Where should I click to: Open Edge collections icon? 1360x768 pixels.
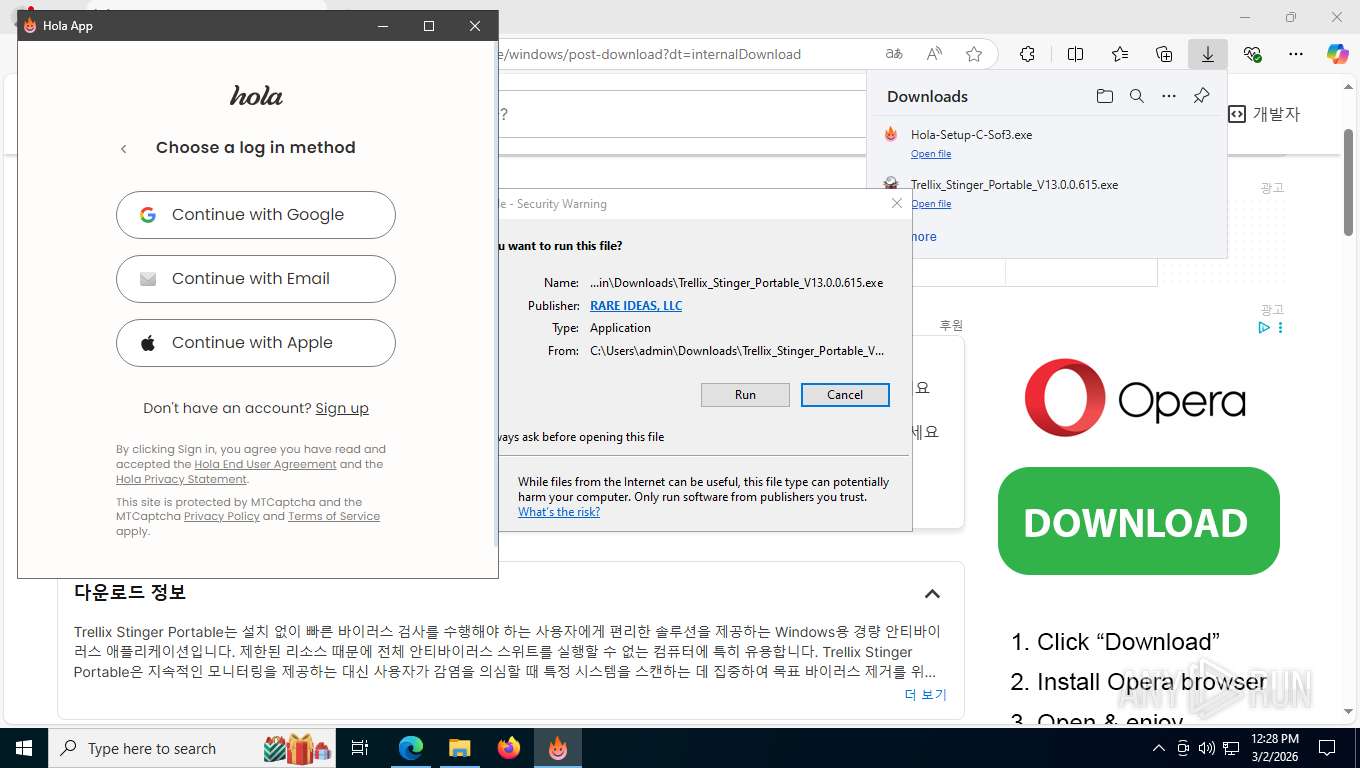1164,54
